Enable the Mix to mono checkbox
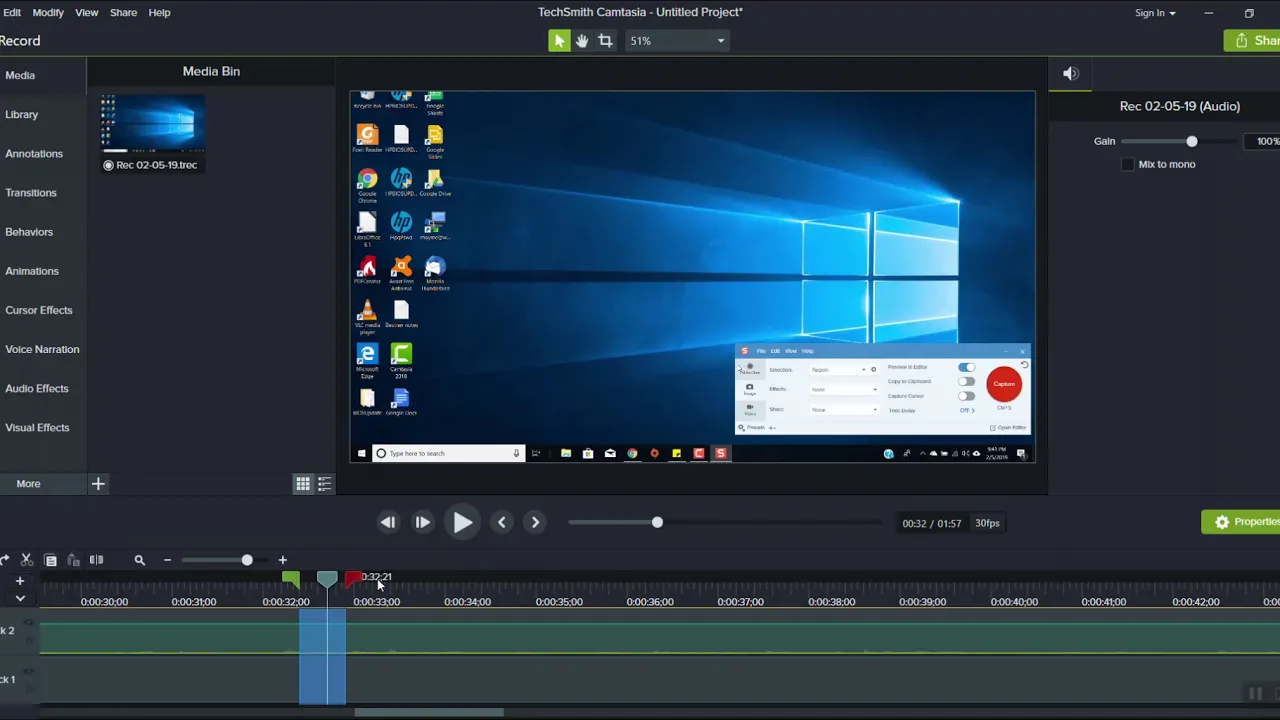 pyautogui.click(x=1128, y=164)
